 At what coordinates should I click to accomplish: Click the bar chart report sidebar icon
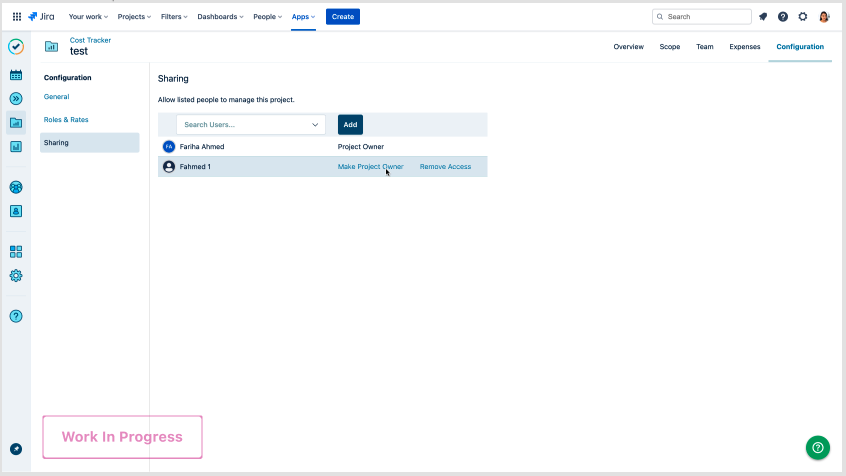click(16, 147)
